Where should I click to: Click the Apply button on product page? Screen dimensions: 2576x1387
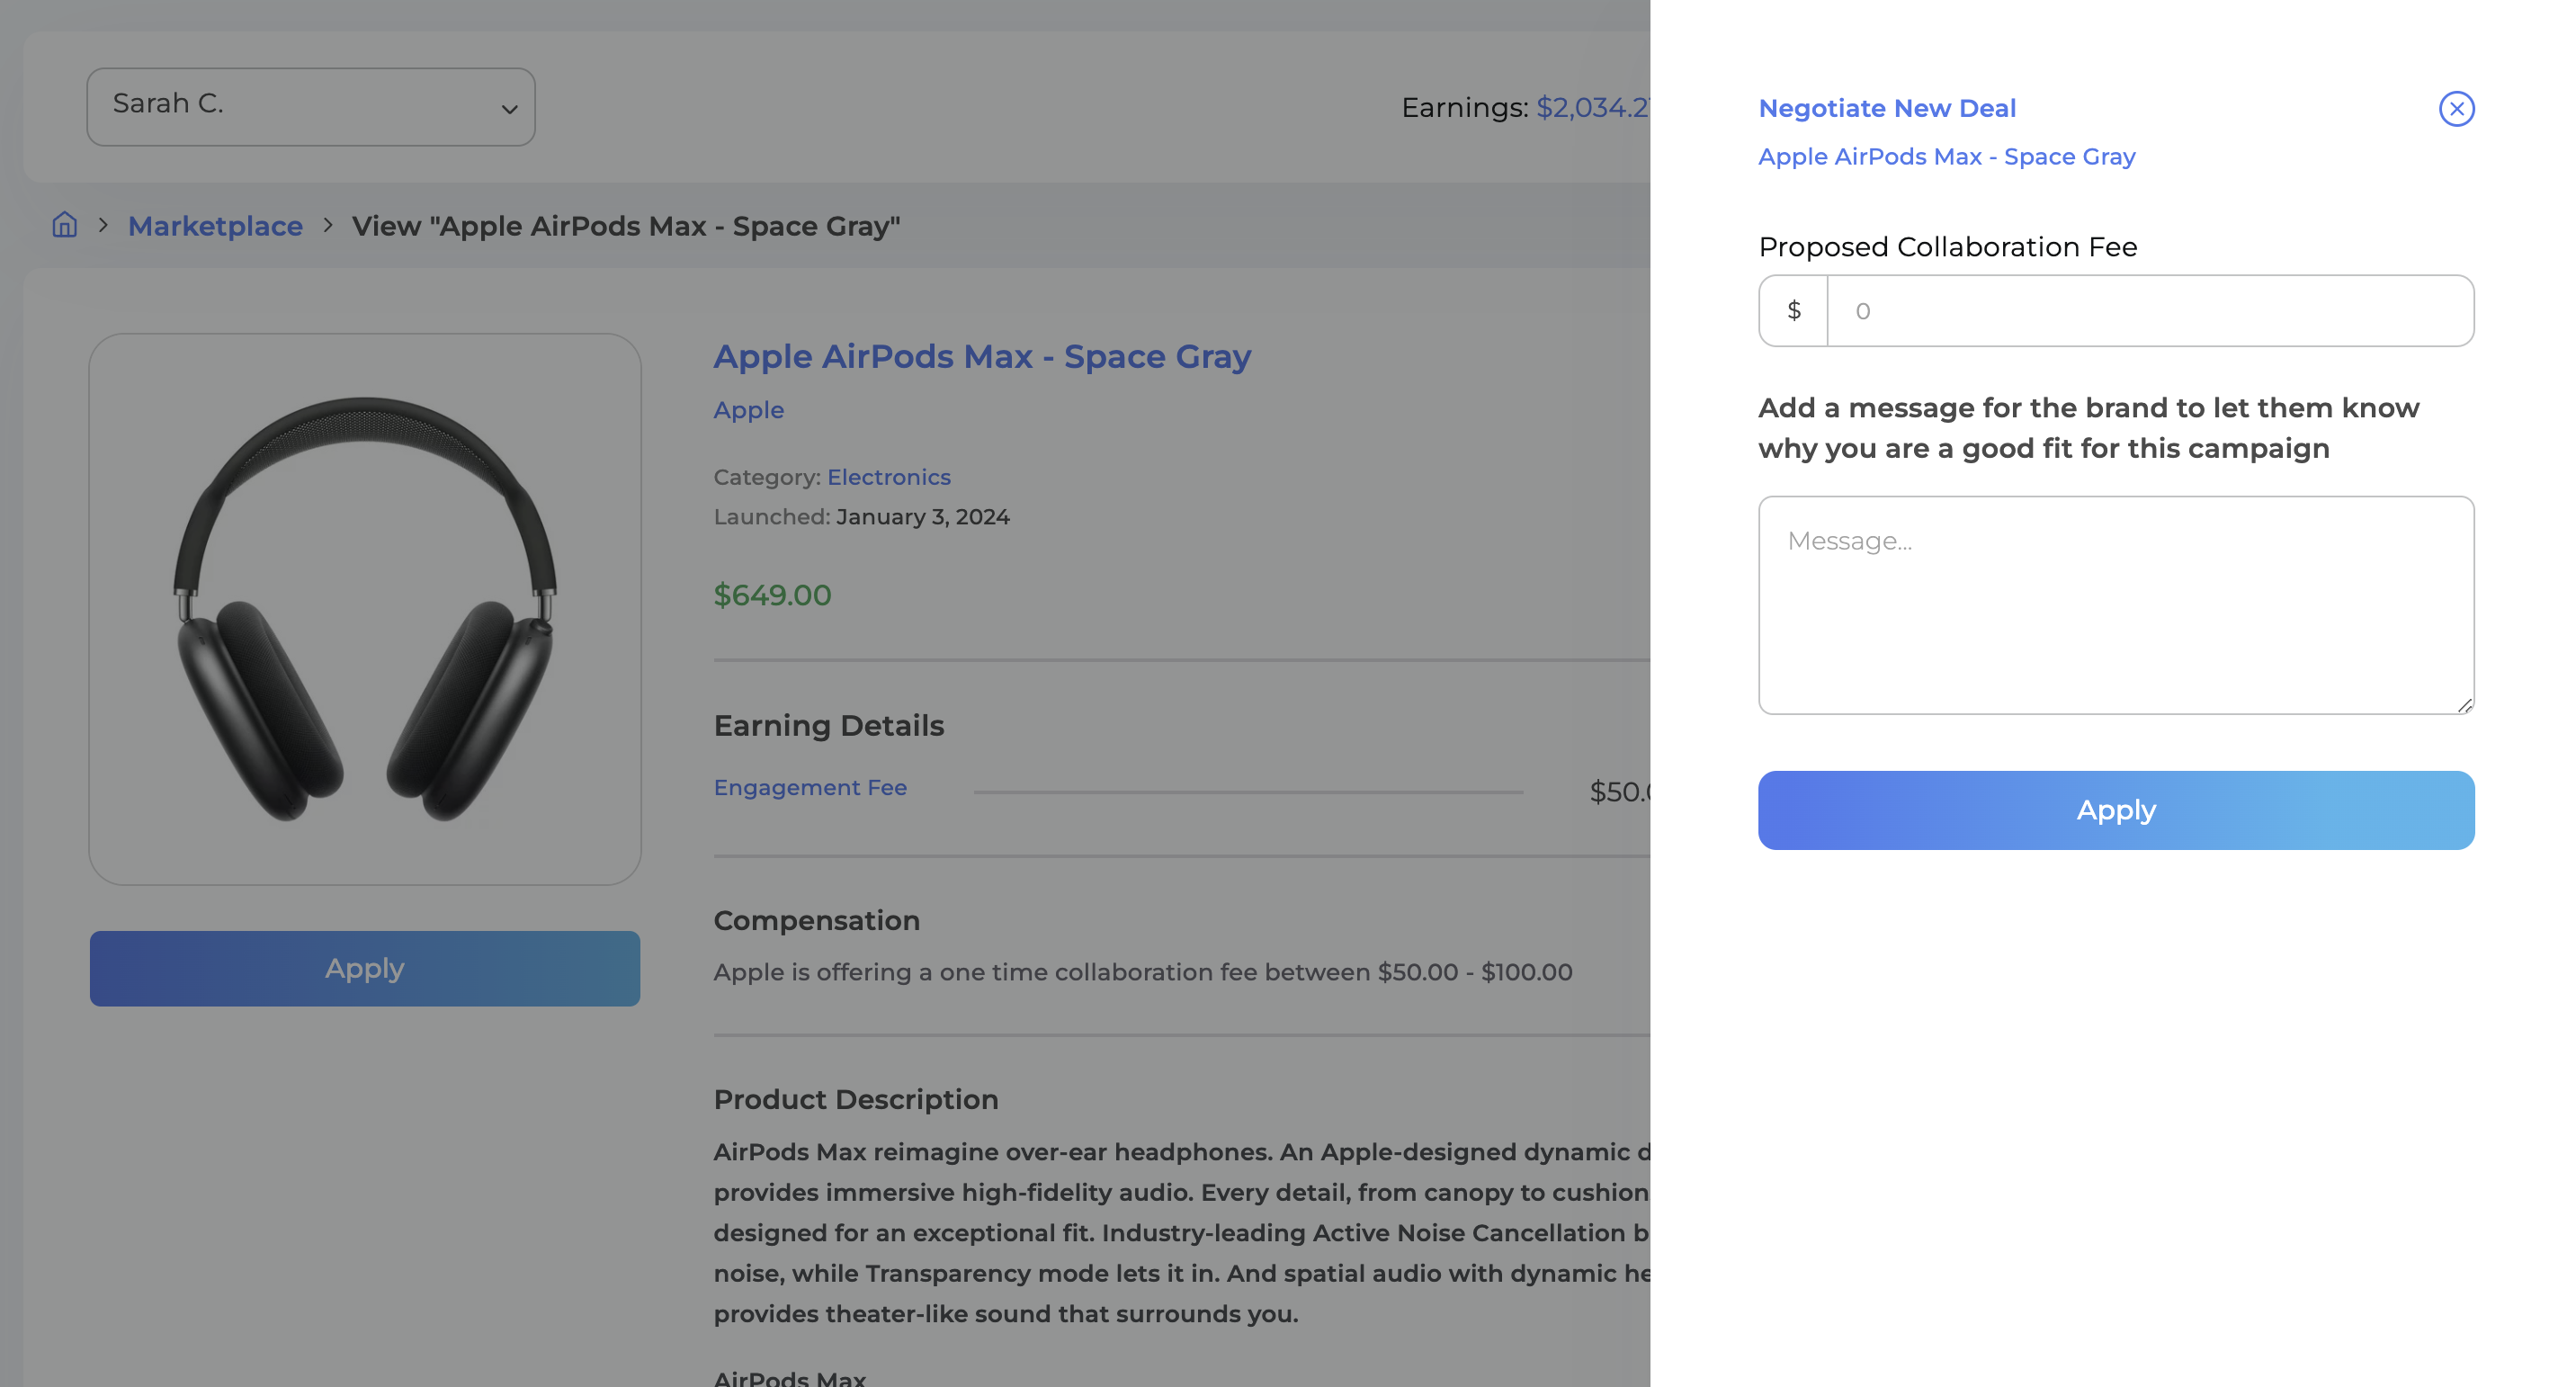363,969
